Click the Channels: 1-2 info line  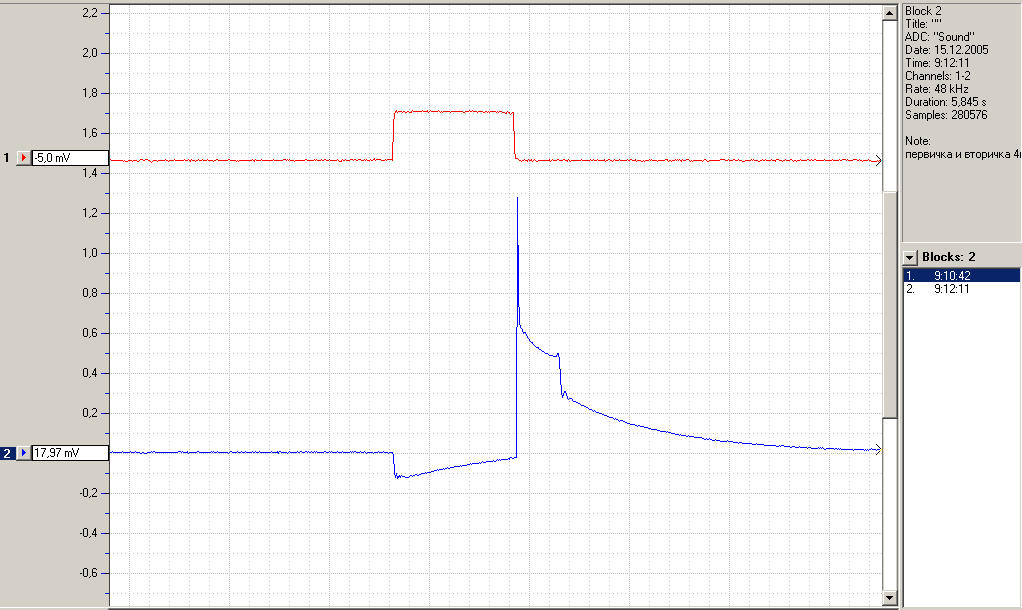pyautogui.click(x=937, y=76)
